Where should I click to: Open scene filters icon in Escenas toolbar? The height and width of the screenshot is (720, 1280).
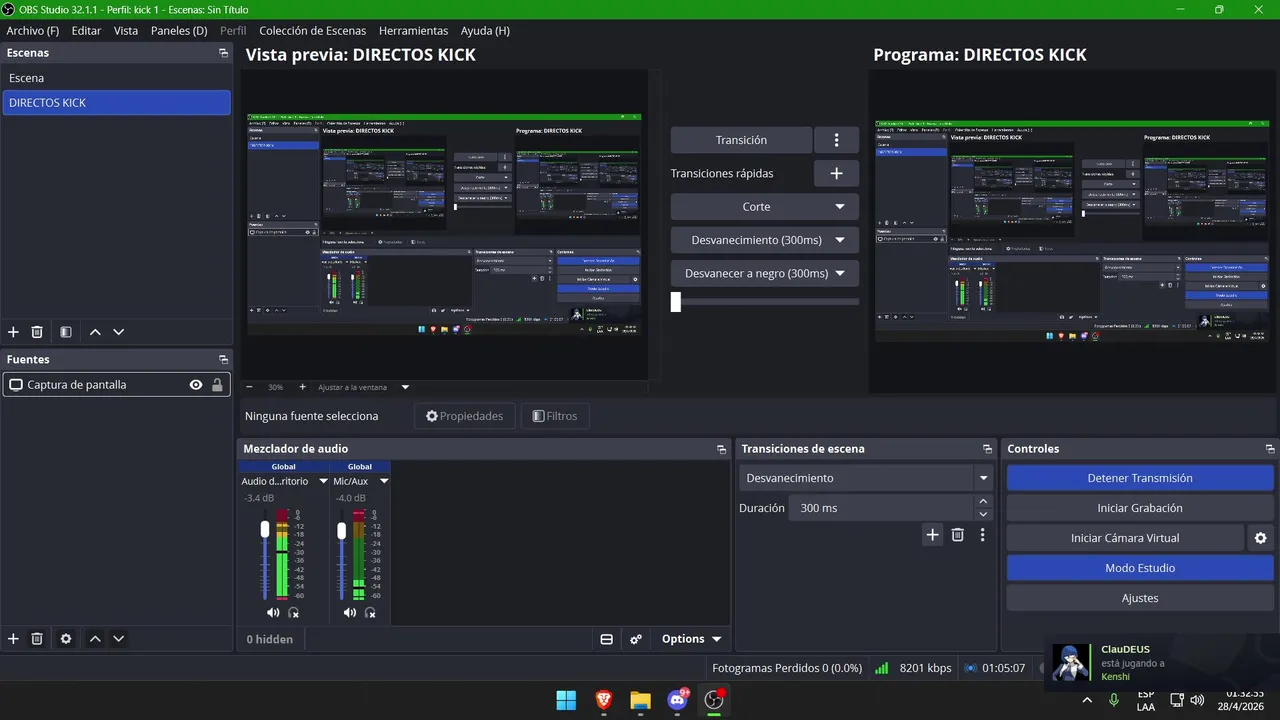(65, 332)
